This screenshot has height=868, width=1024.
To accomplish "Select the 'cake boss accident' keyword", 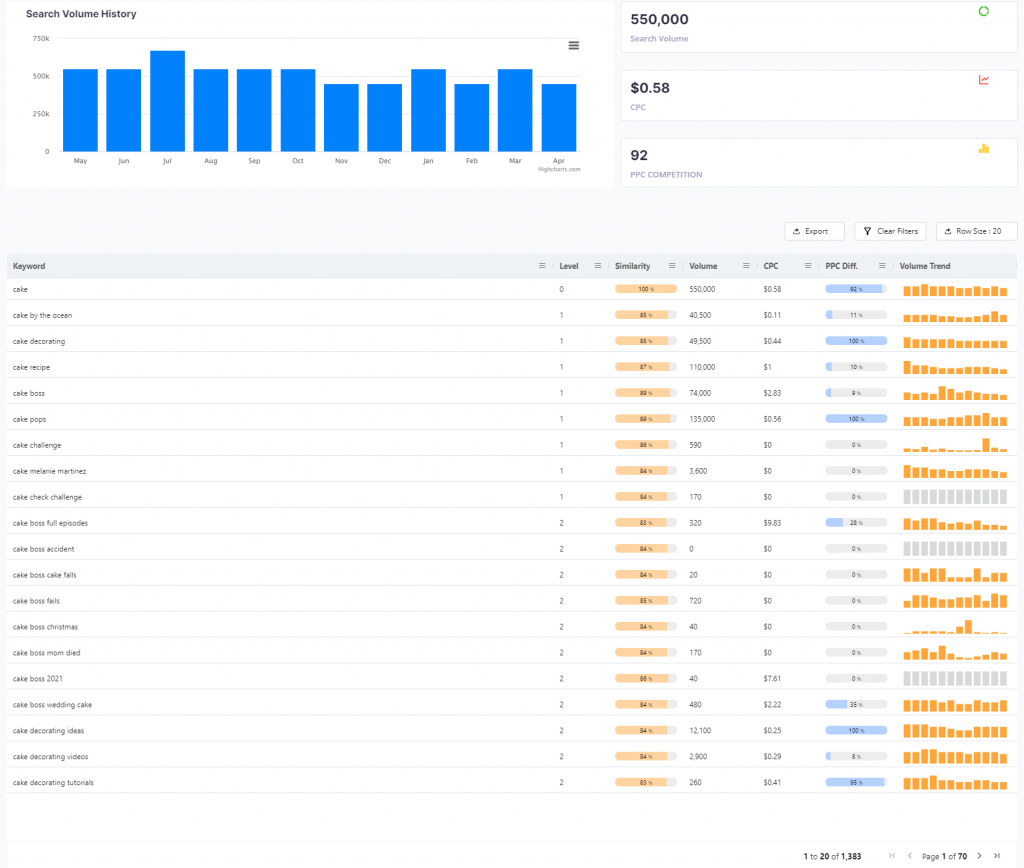I will tap(43, 549).
